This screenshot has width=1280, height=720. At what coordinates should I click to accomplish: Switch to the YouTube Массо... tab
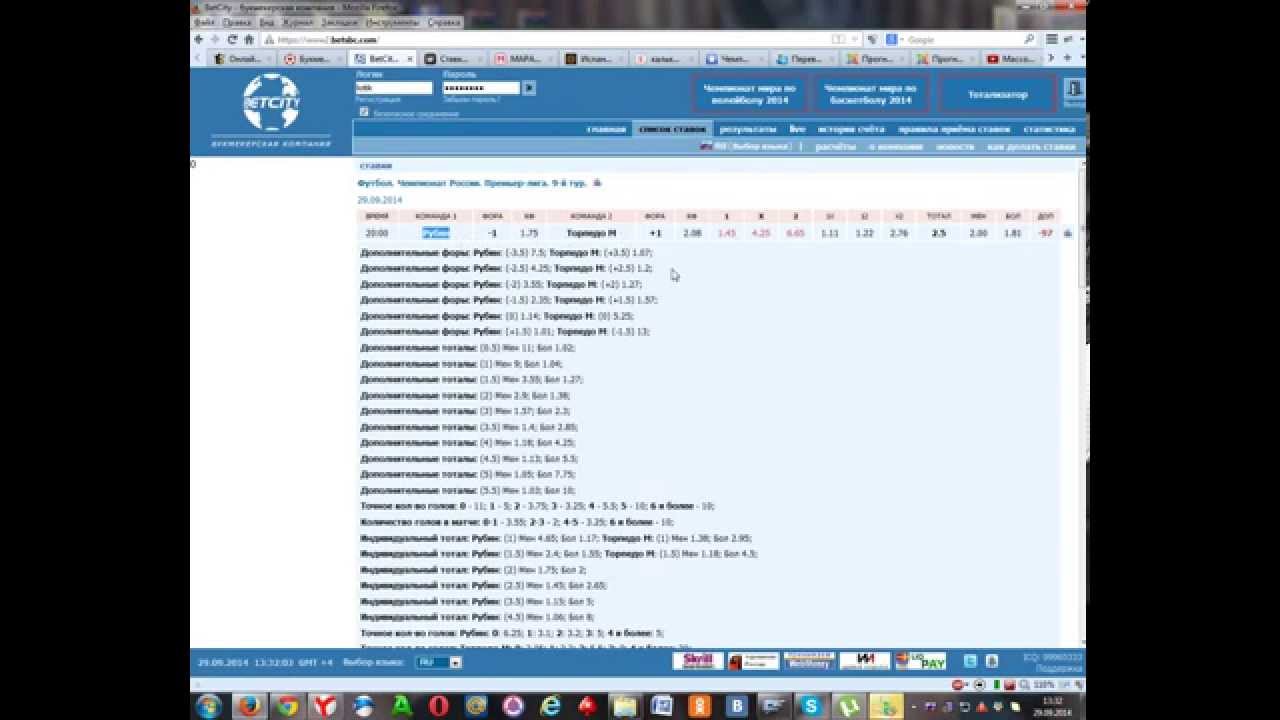click(x=1012, y=58)
